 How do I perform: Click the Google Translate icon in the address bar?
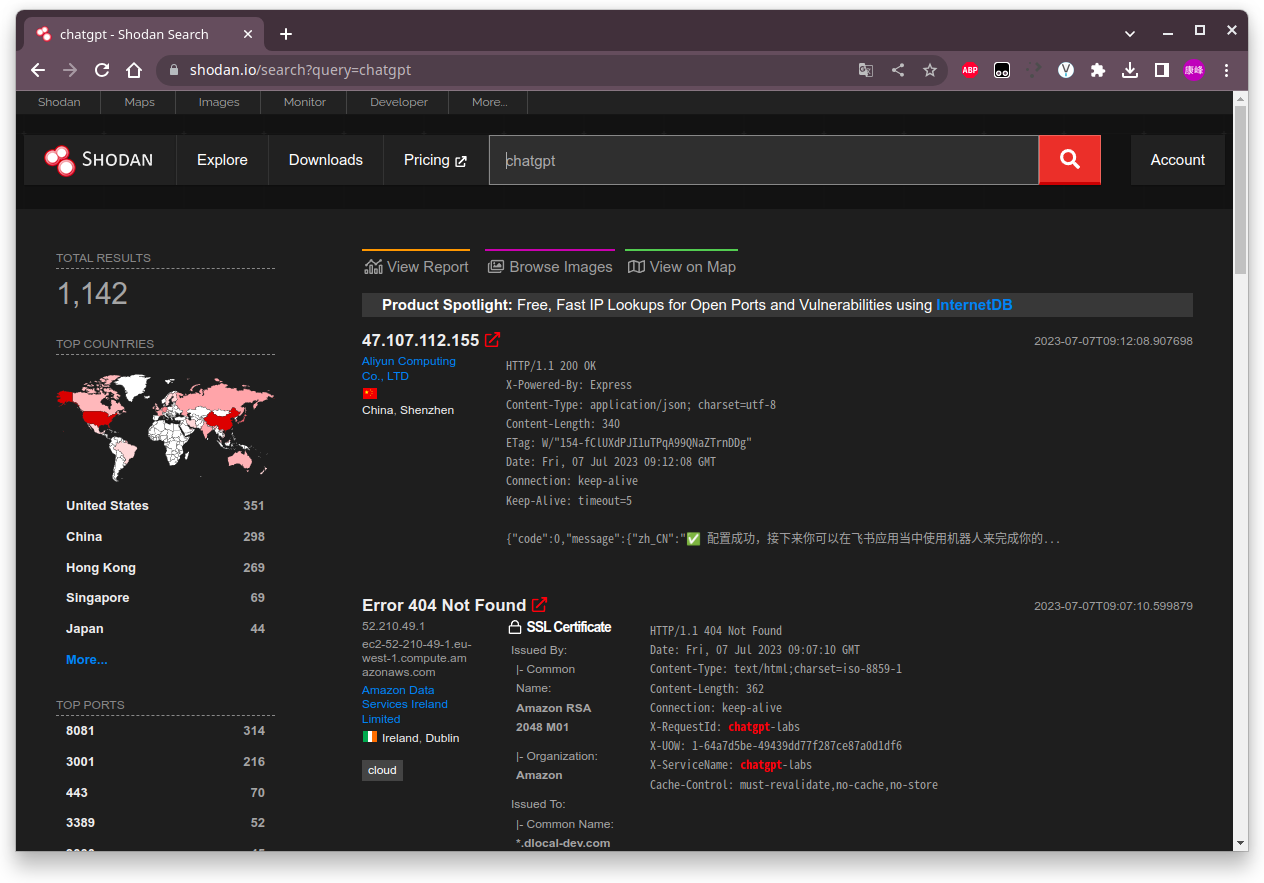pos(865,70)
